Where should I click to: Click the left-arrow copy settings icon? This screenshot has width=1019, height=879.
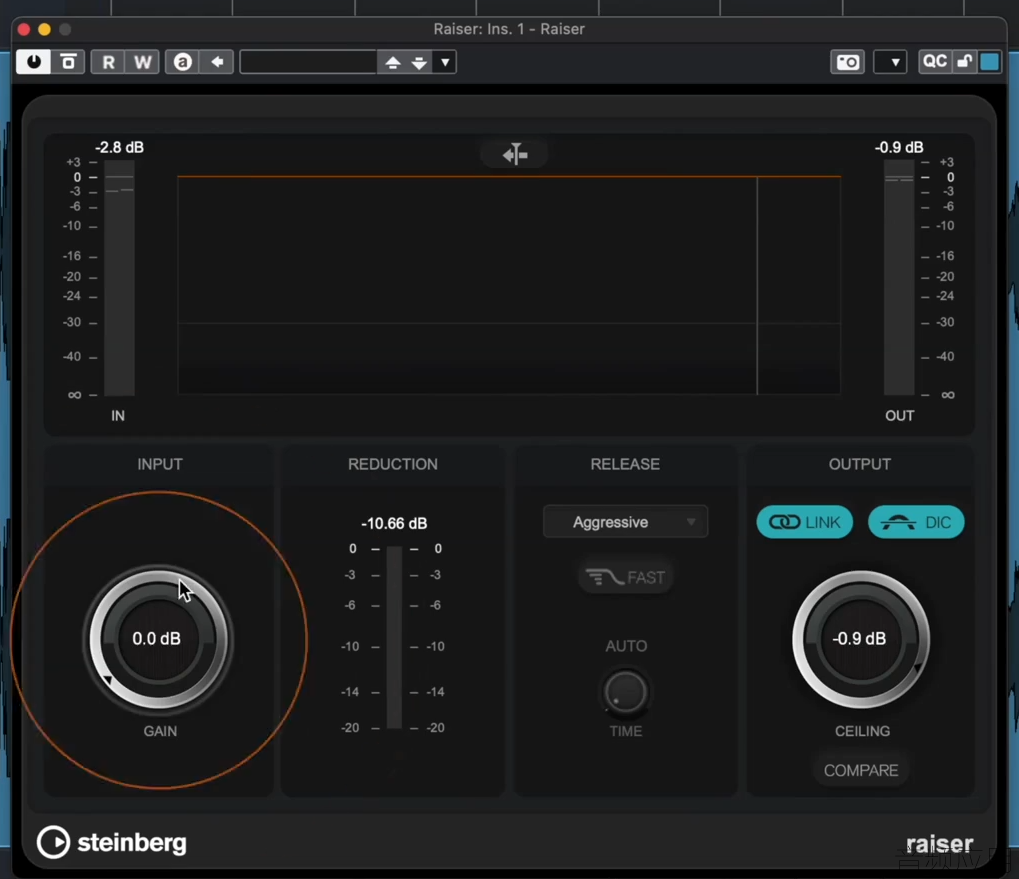(x=217, y=62)
